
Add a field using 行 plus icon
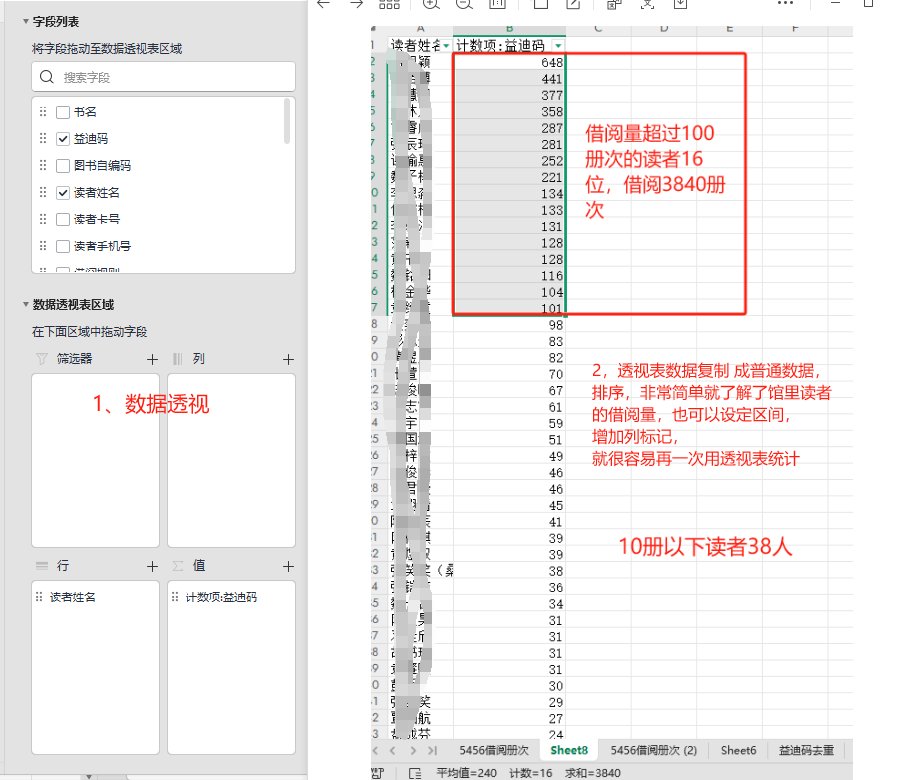[x=153, y=566]
